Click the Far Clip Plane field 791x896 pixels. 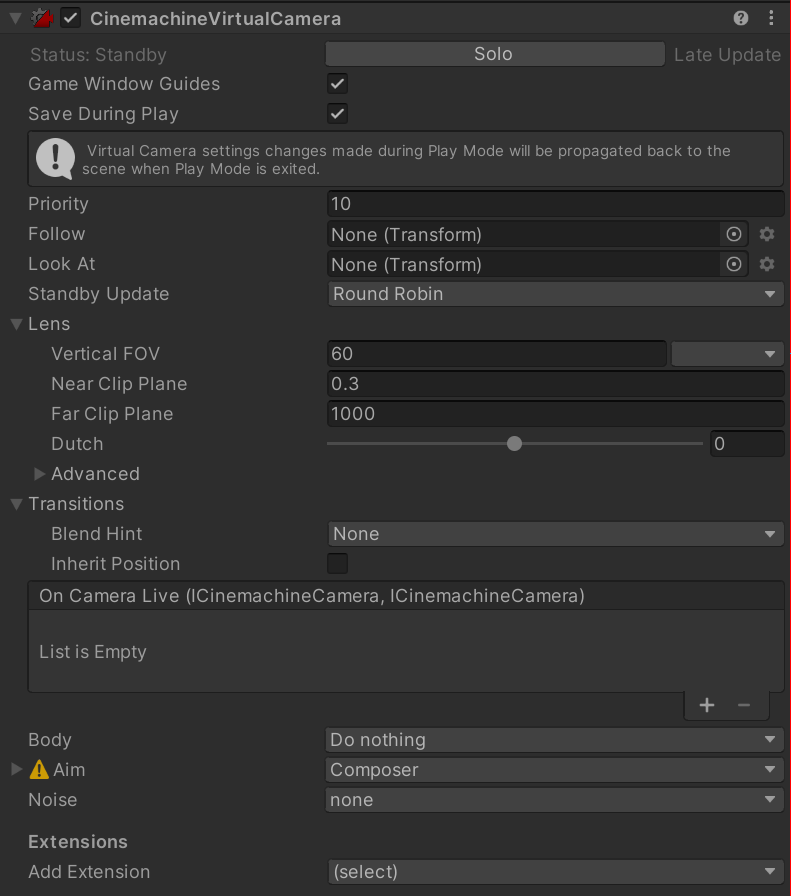[555, 414]
